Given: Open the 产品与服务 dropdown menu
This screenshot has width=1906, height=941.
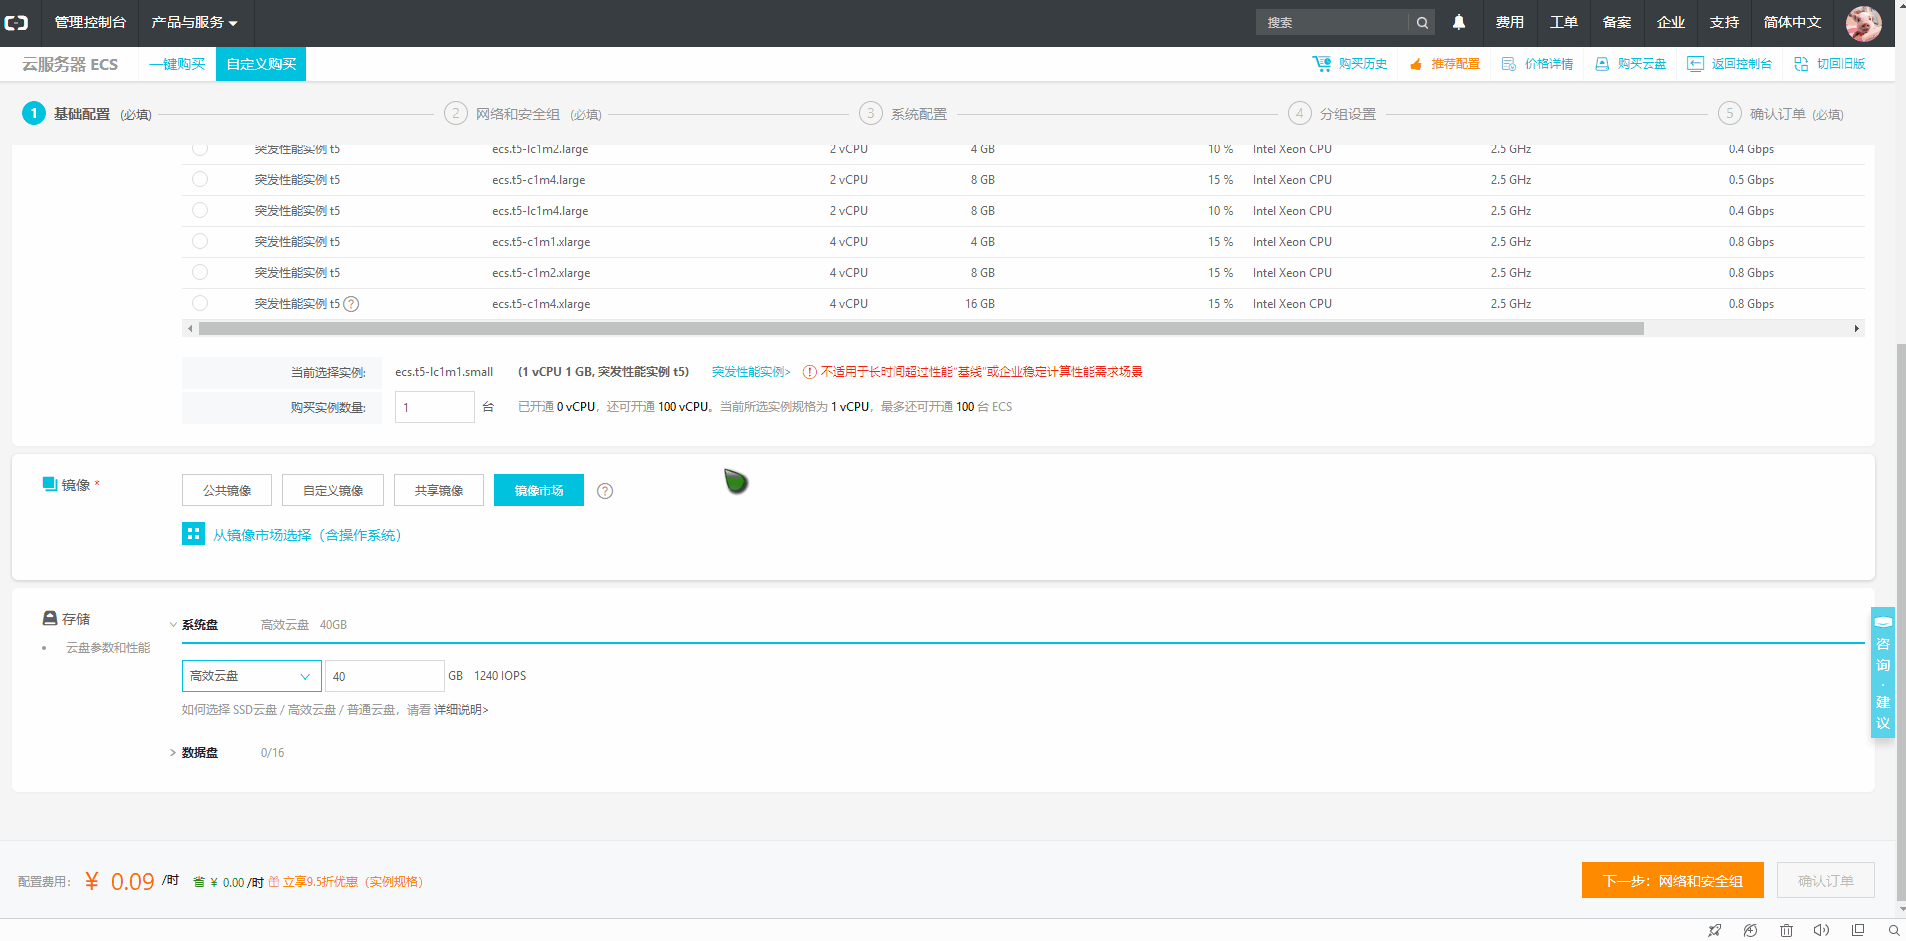Looking at the screenshot, I should pos(194,22).
